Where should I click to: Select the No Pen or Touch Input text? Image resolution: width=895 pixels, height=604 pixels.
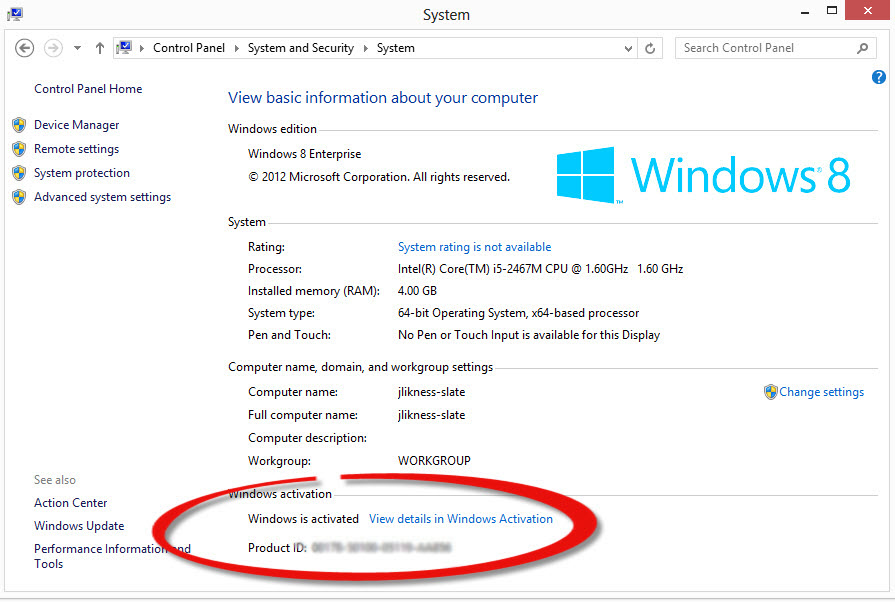[x=529, y=335]
